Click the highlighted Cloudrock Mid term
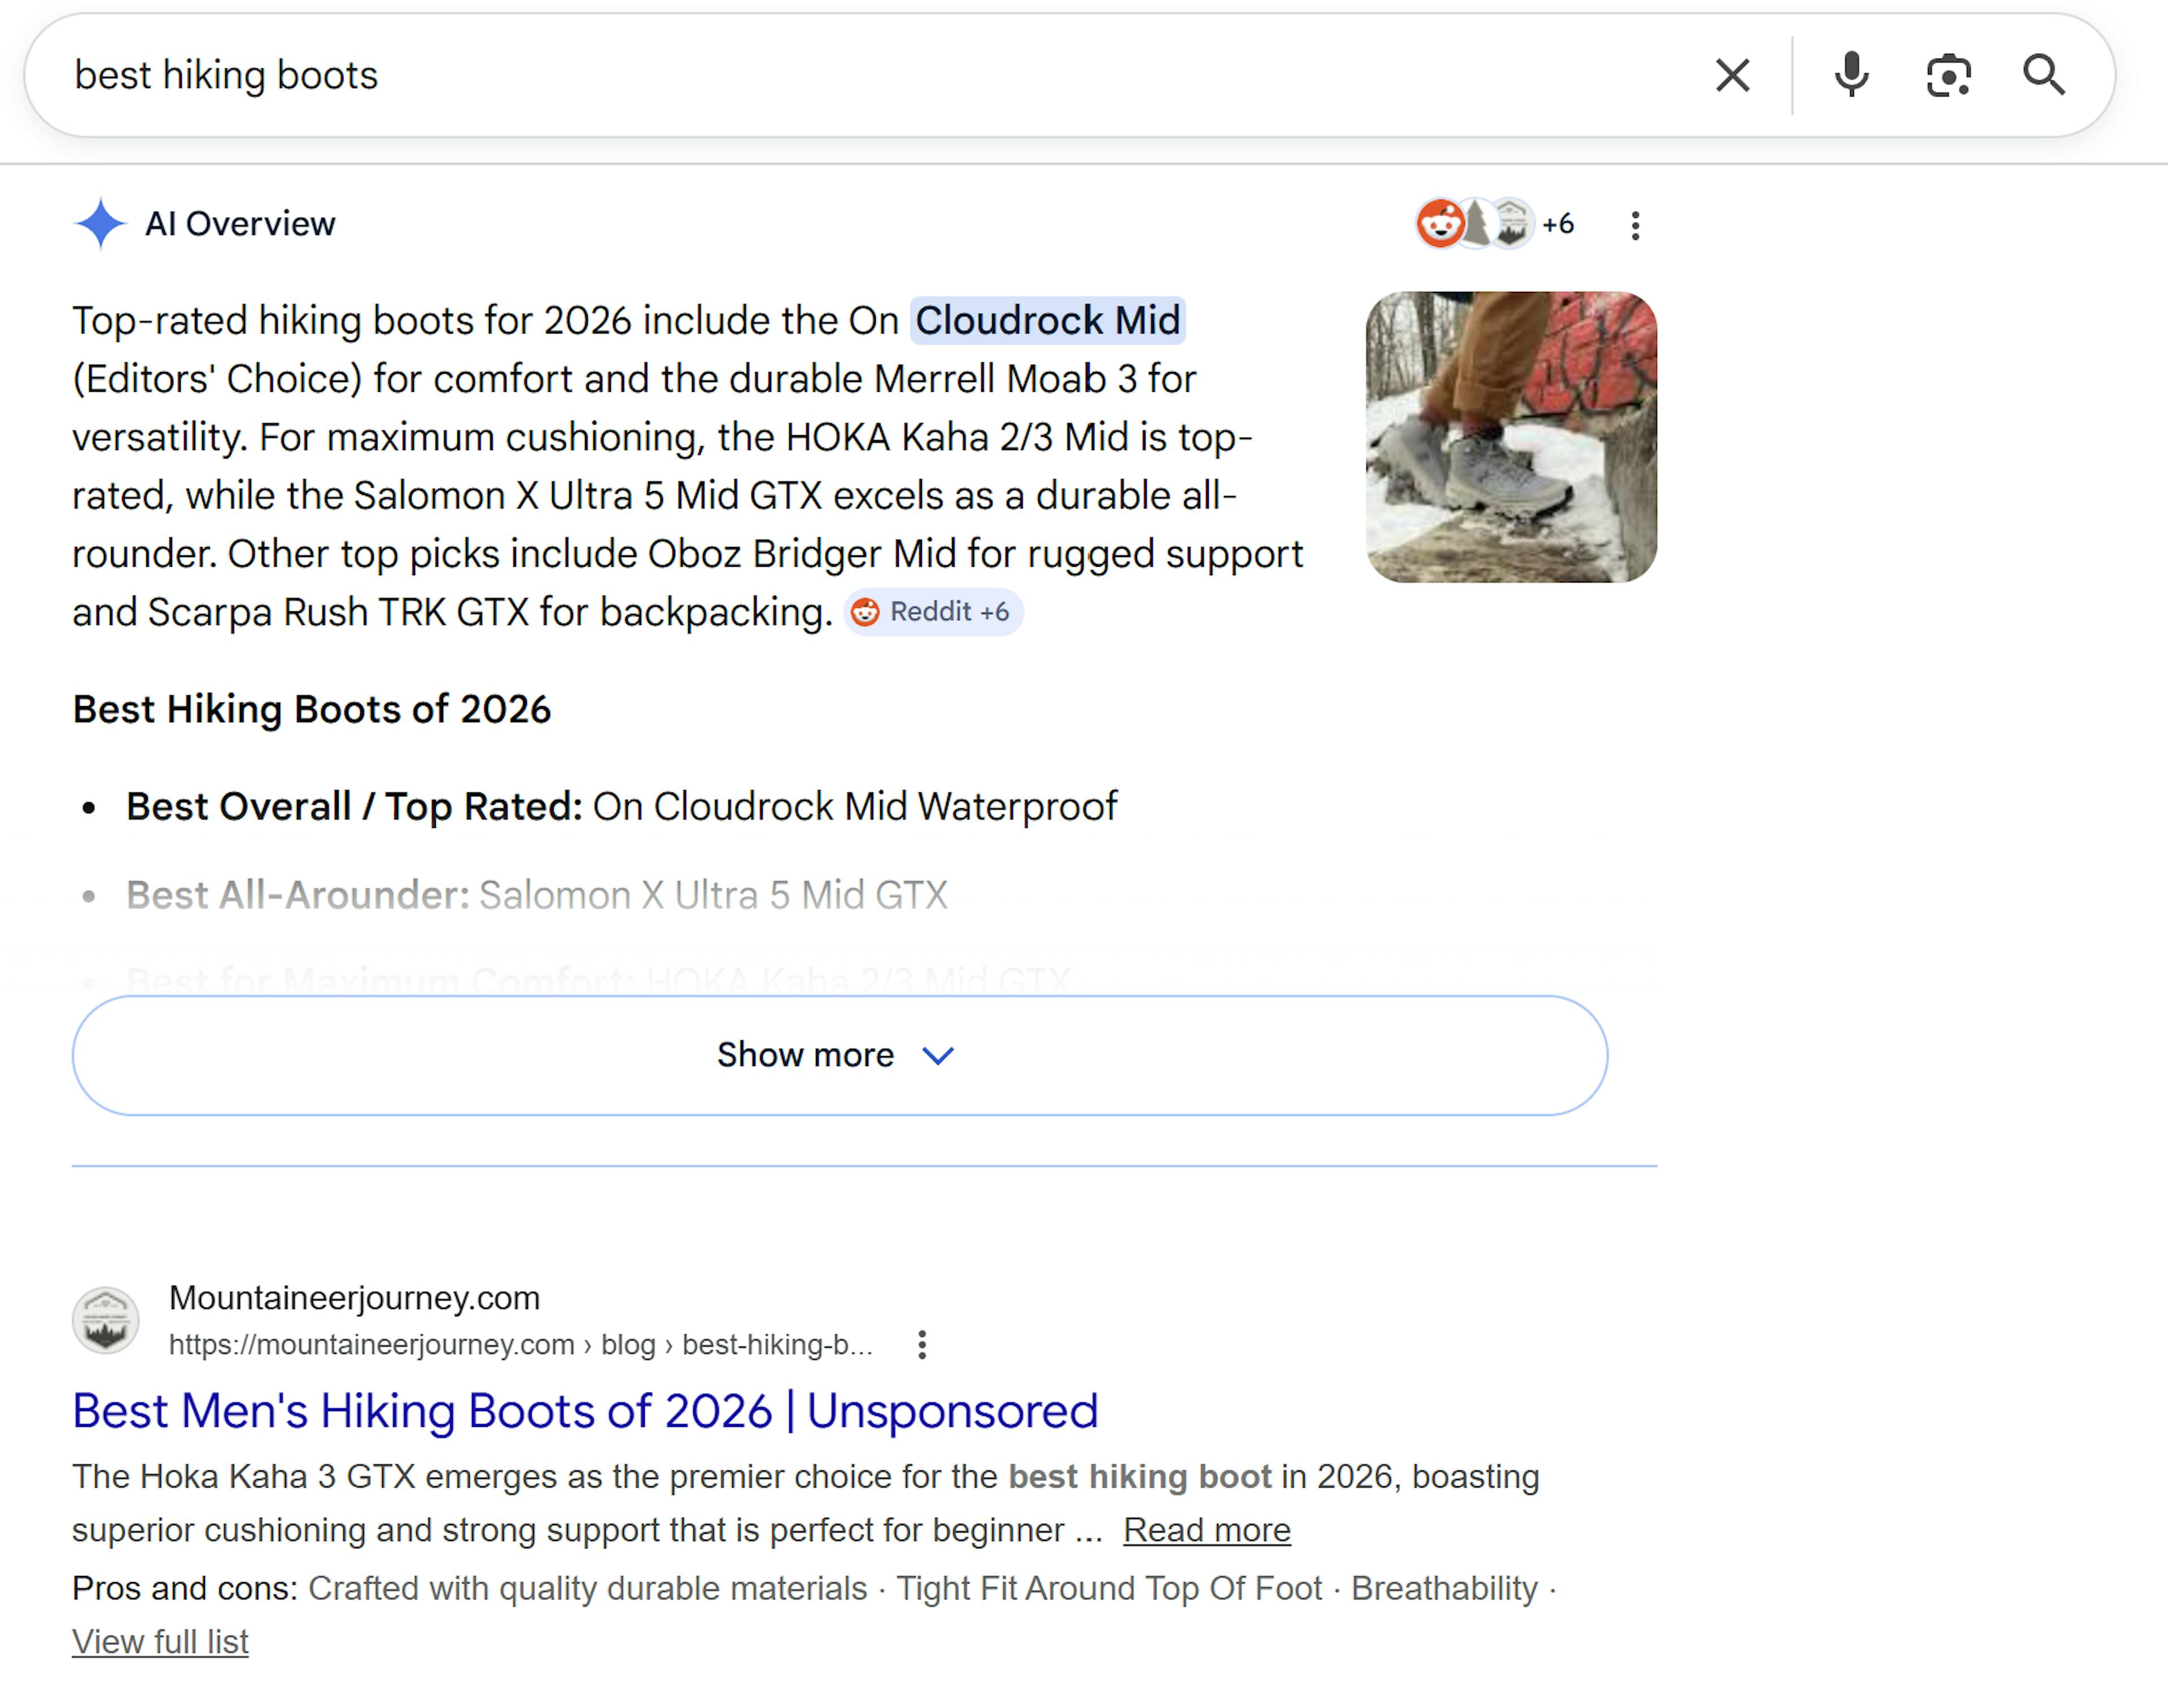The width and height of the screenshot is (2168, 1708). pos(1047,321)
